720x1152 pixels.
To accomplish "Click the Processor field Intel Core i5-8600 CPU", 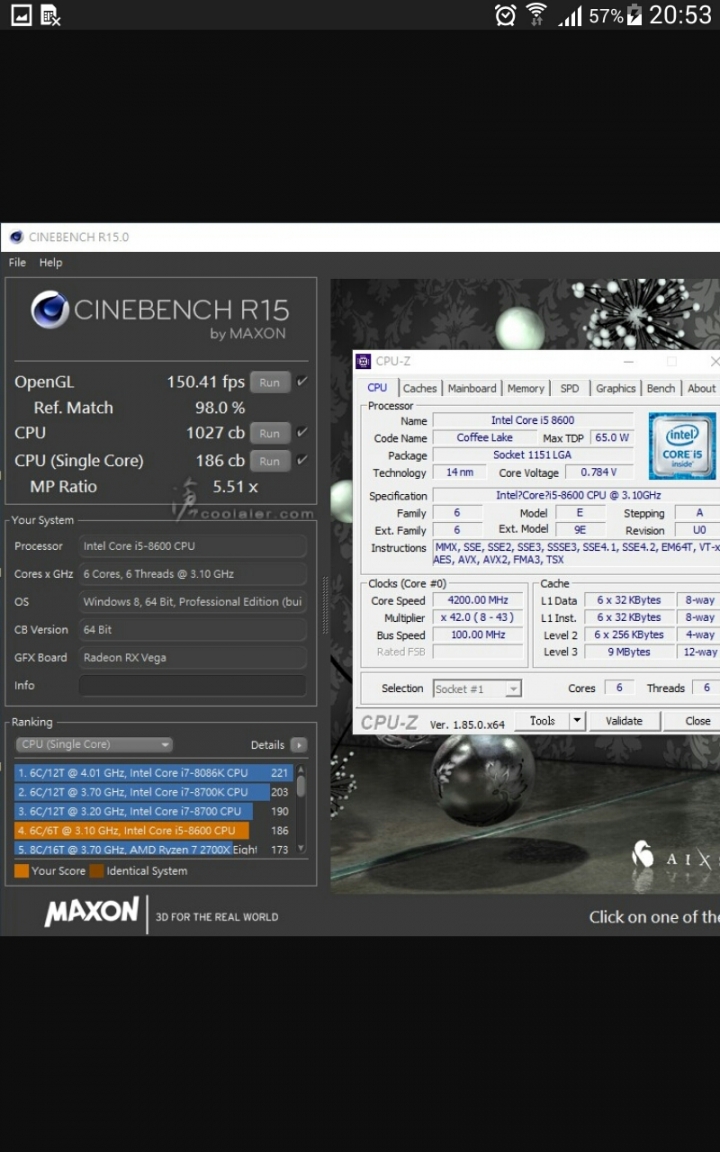I will coord(192,546).
